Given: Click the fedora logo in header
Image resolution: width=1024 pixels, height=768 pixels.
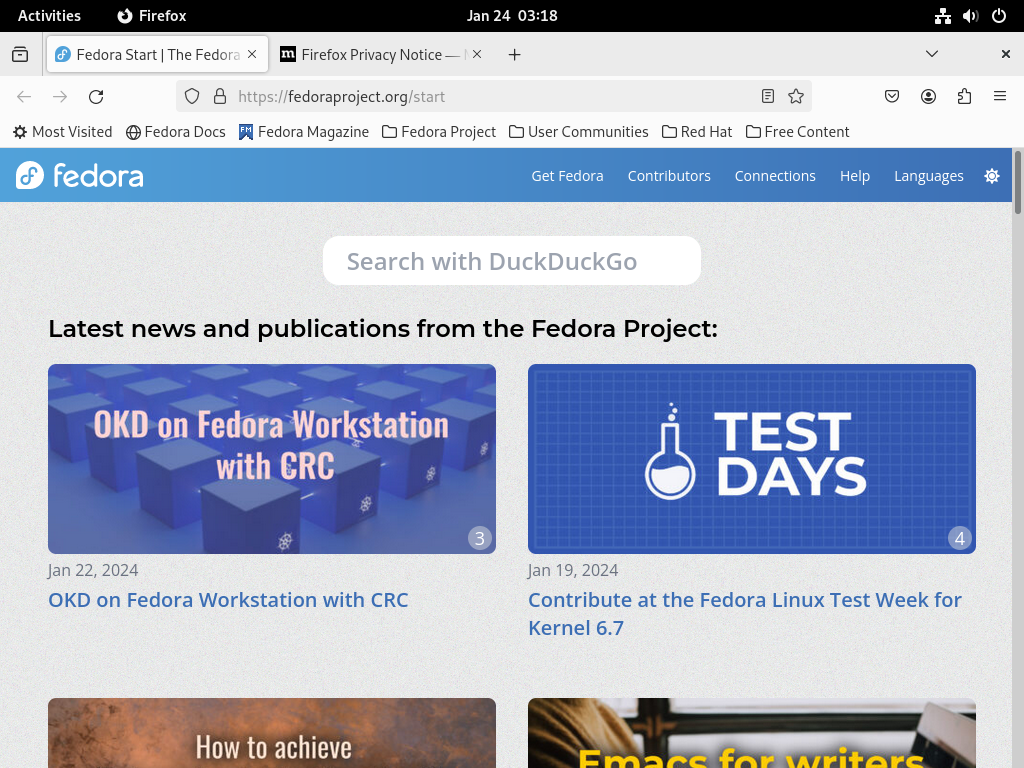Looking at the screenshot, I should pos(80,175).
